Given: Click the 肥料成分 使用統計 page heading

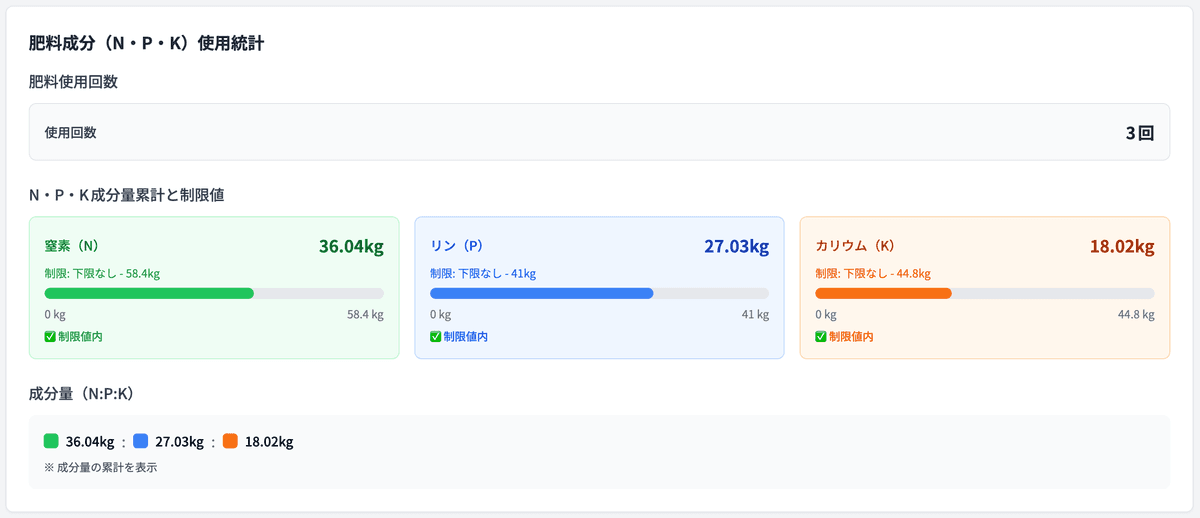Looking at the screenshot, I should click(x=146, y=44).
